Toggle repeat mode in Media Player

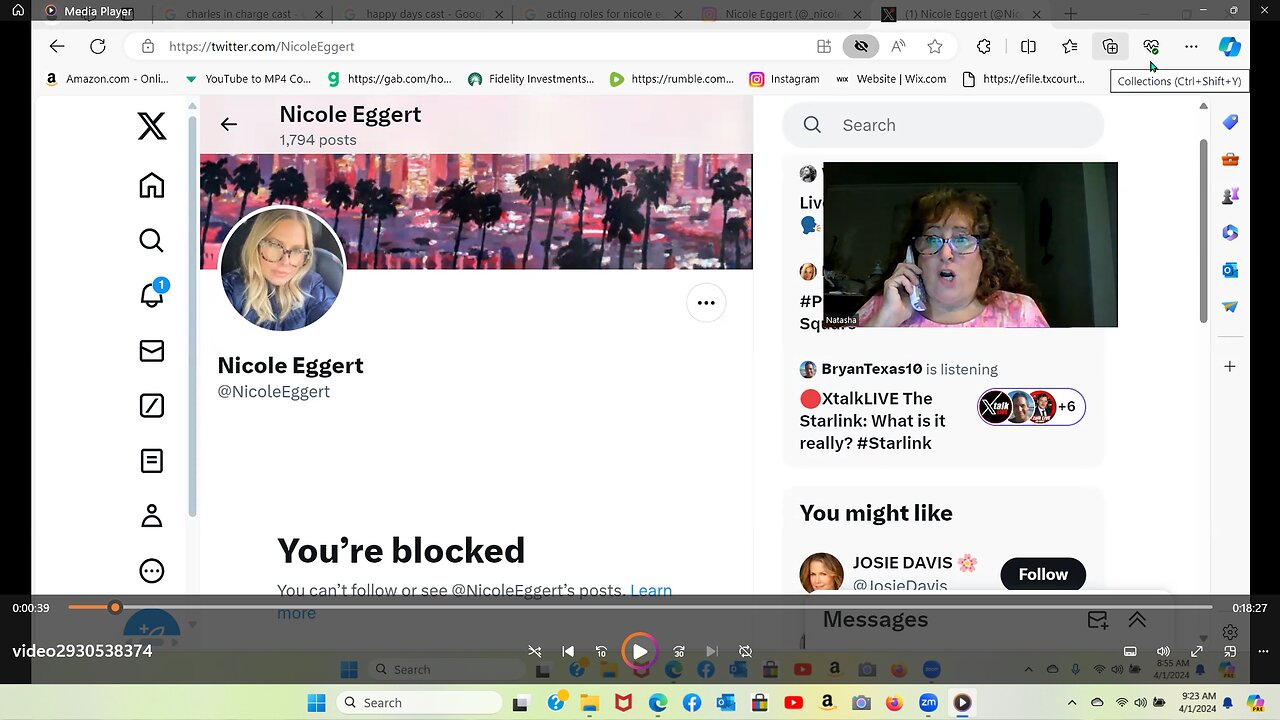(x=745, y=651)
